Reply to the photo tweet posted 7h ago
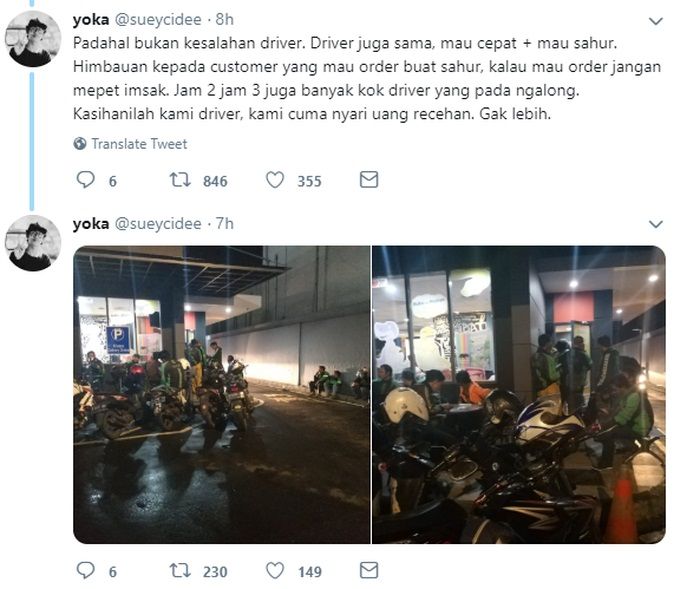 click(85, 570)
